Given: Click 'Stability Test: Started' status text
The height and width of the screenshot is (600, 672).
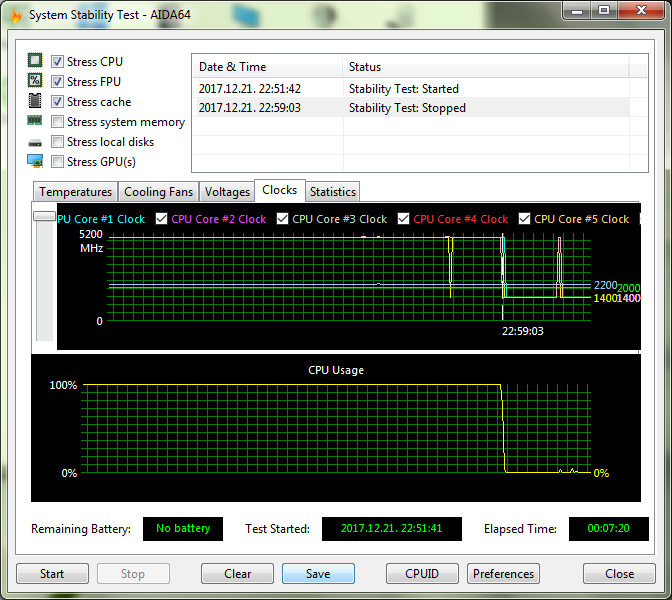Looking at the screenshot, I should 404,89.
